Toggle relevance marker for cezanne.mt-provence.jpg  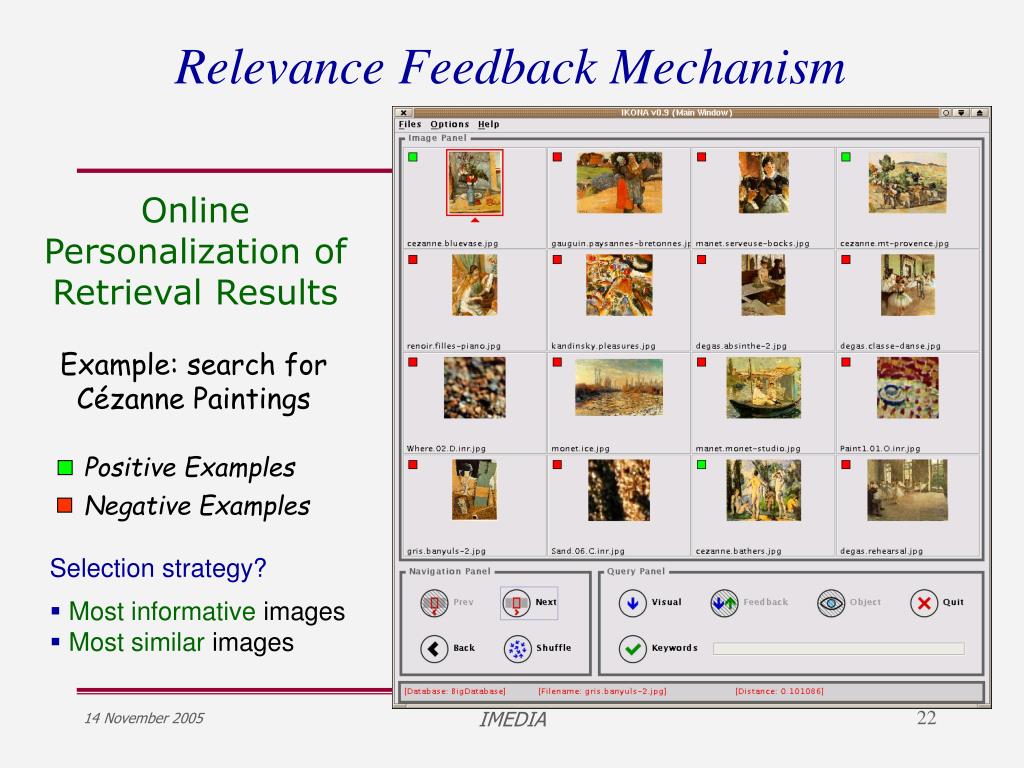tap(846, 157)
